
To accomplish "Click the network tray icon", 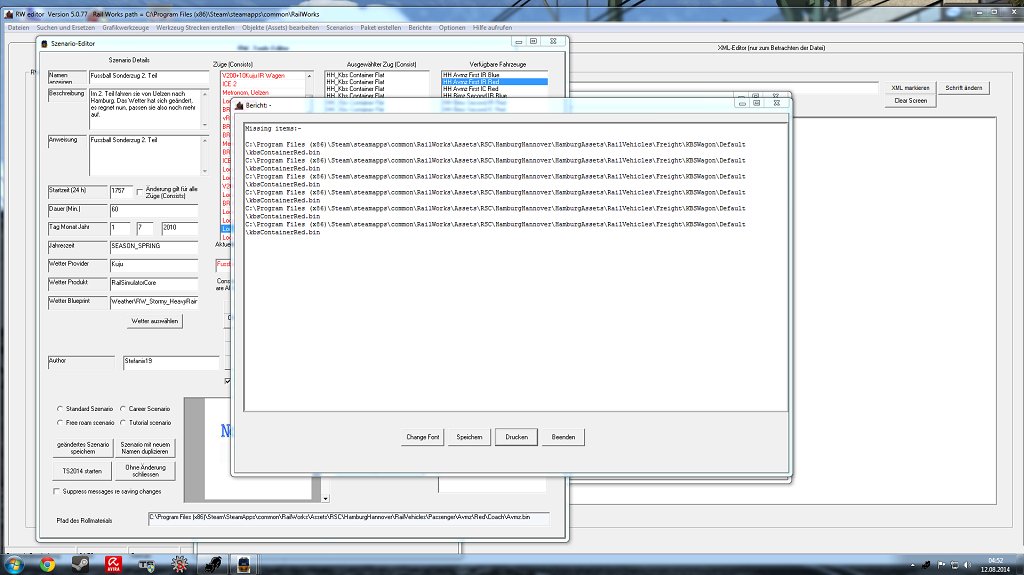I will tap(954, 565).
